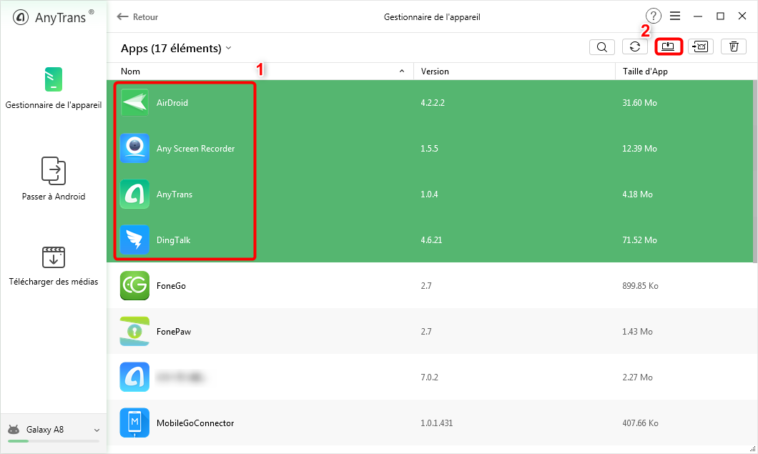The width and height of the screenshot is (758, 454).
Task: Expand the Apps (17 éléments) dropdown
Action: [x=228, y=48]
